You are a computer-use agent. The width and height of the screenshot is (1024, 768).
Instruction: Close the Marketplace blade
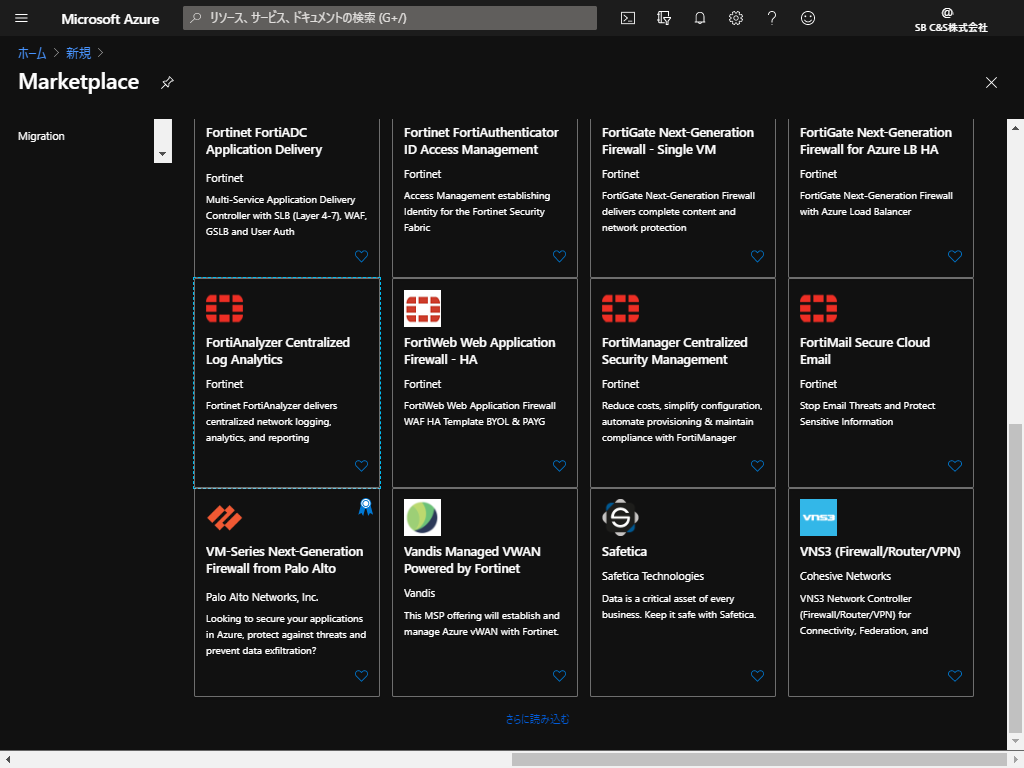point(991,82)
